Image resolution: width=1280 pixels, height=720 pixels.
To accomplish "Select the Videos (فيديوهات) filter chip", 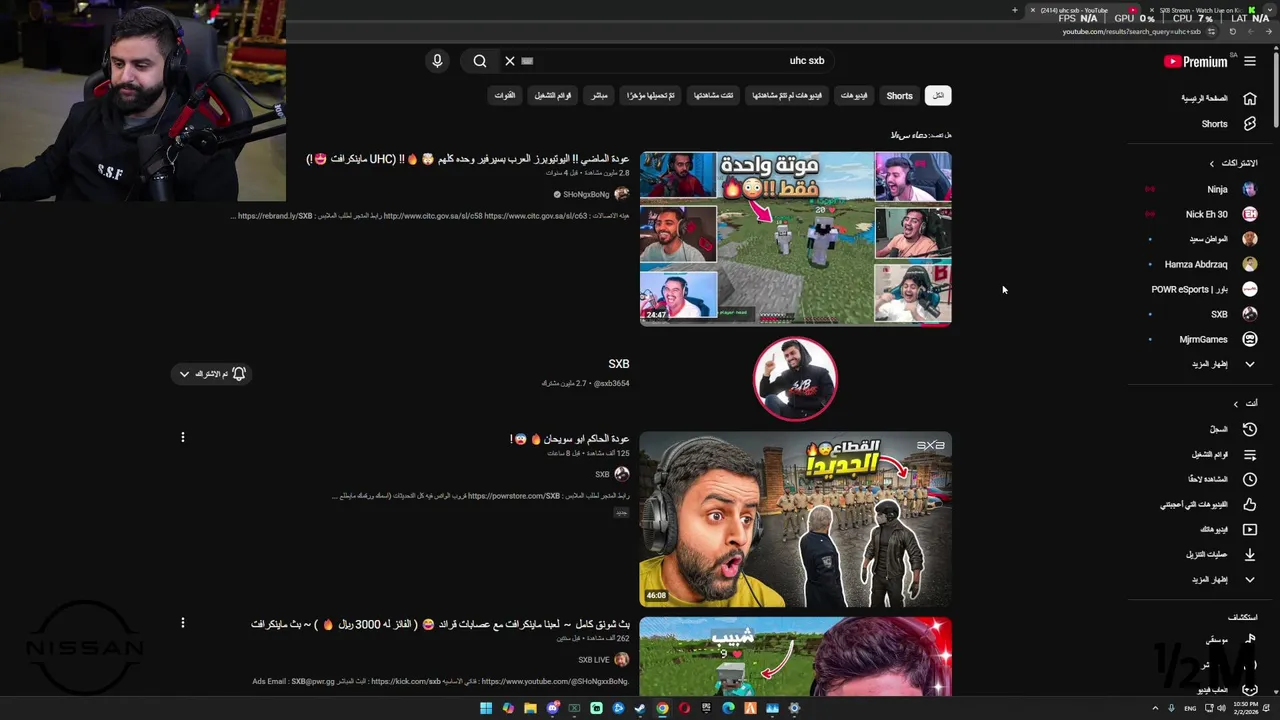I will pyautogui.click(x=854, y=96).
